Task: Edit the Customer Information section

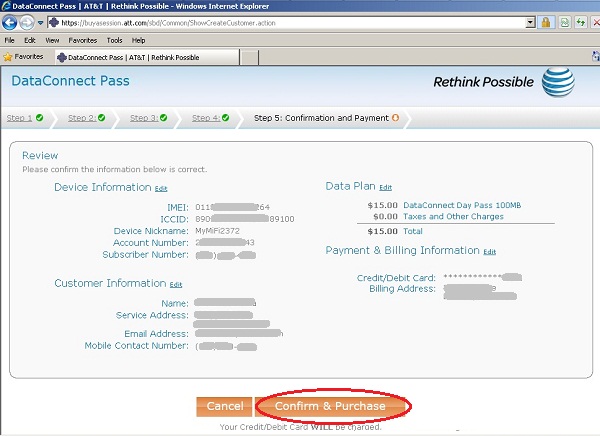Action: tap(176, 284)
